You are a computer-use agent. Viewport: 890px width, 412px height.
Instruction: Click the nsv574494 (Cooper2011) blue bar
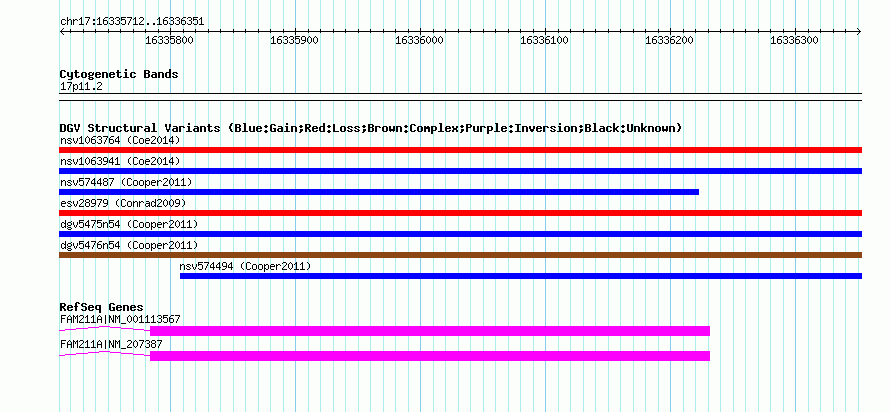[x=521, y=276]
